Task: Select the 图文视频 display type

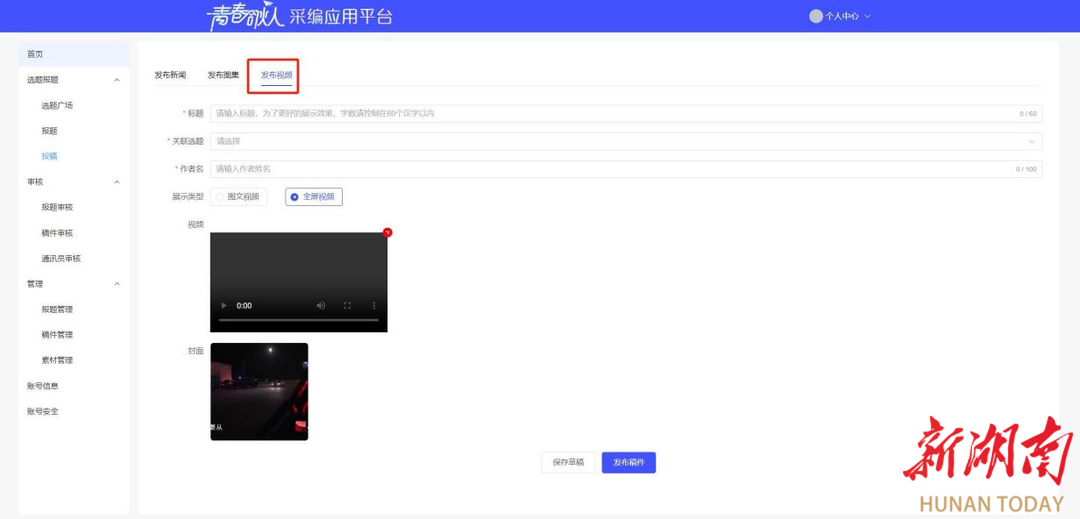Action: (x=238, y=197)
